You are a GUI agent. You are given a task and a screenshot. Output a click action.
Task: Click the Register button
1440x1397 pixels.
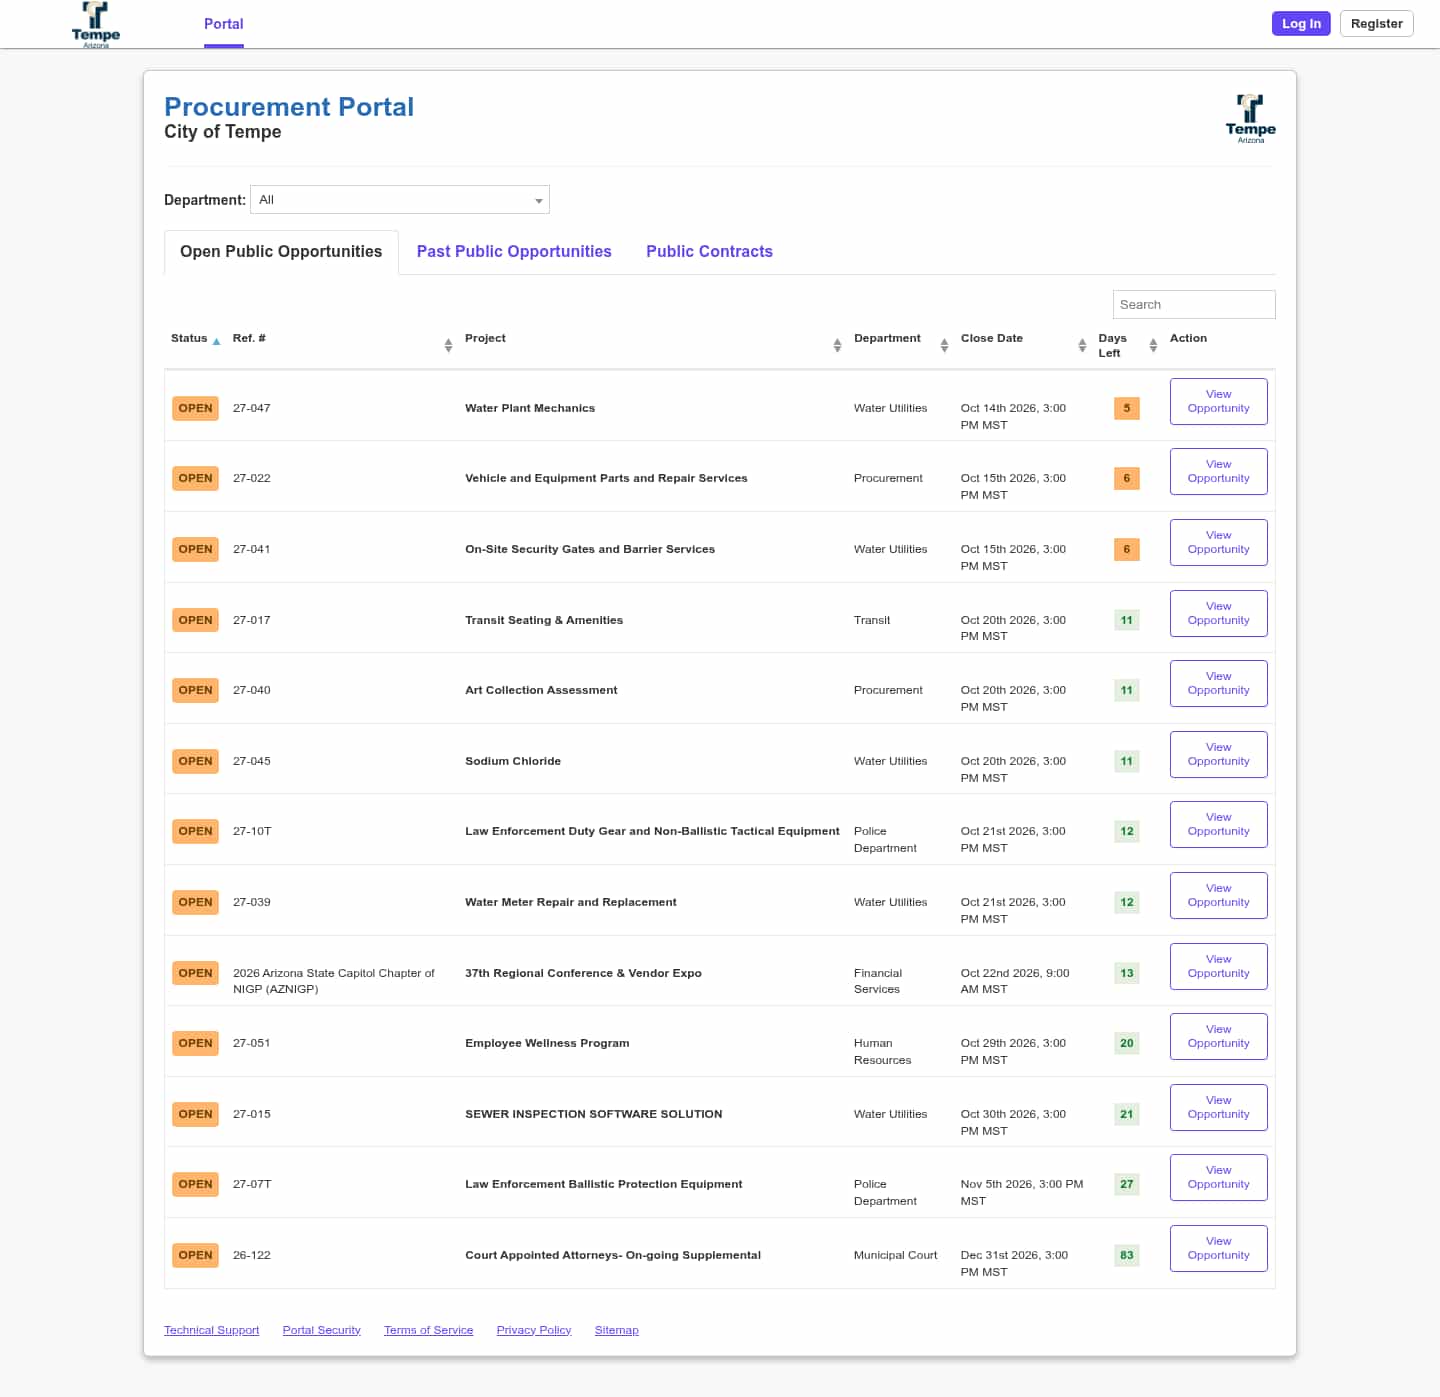tap(1376, 24)
